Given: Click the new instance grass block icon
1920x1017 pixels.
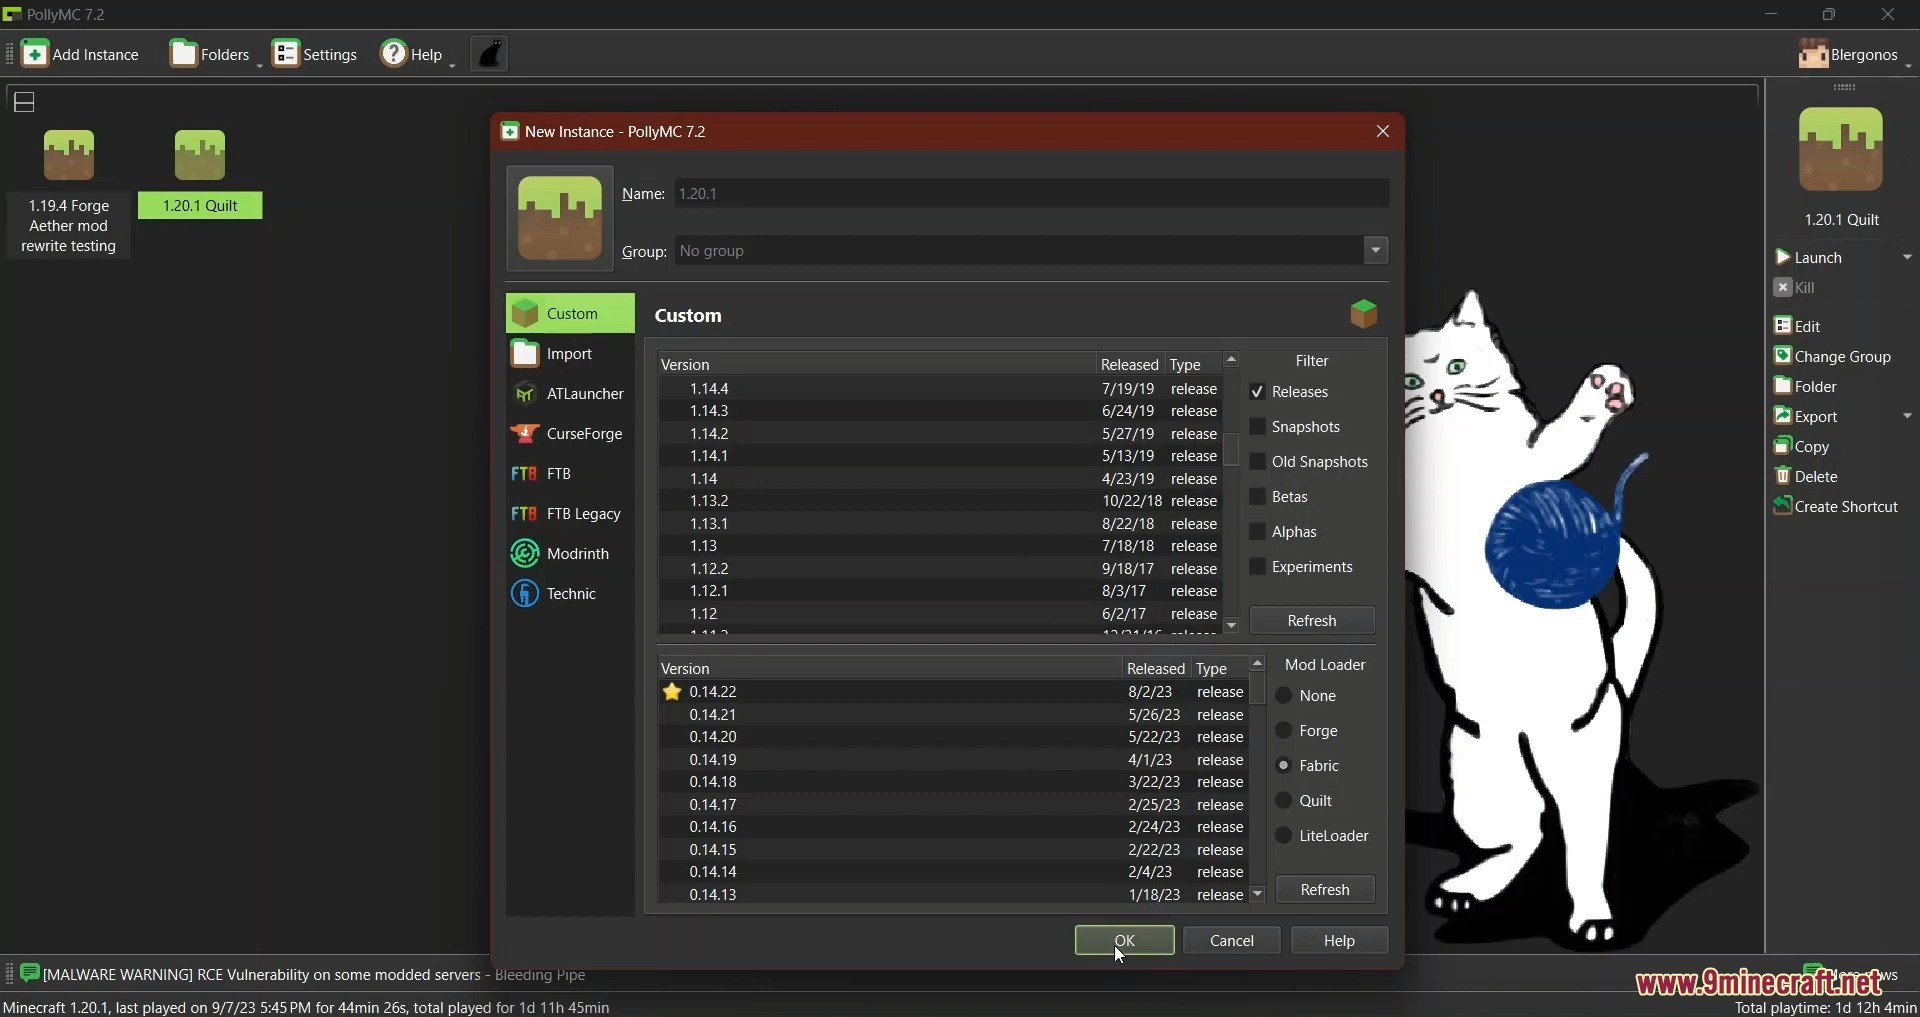Looking at the screenshot, I should point(560,219).
